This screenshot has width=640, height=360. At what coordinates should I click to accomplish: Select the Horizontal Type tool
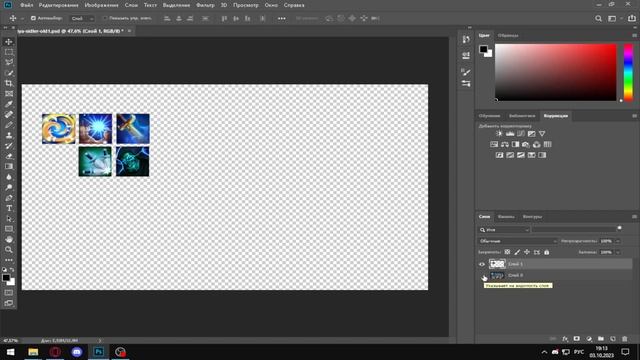[9, 208]
